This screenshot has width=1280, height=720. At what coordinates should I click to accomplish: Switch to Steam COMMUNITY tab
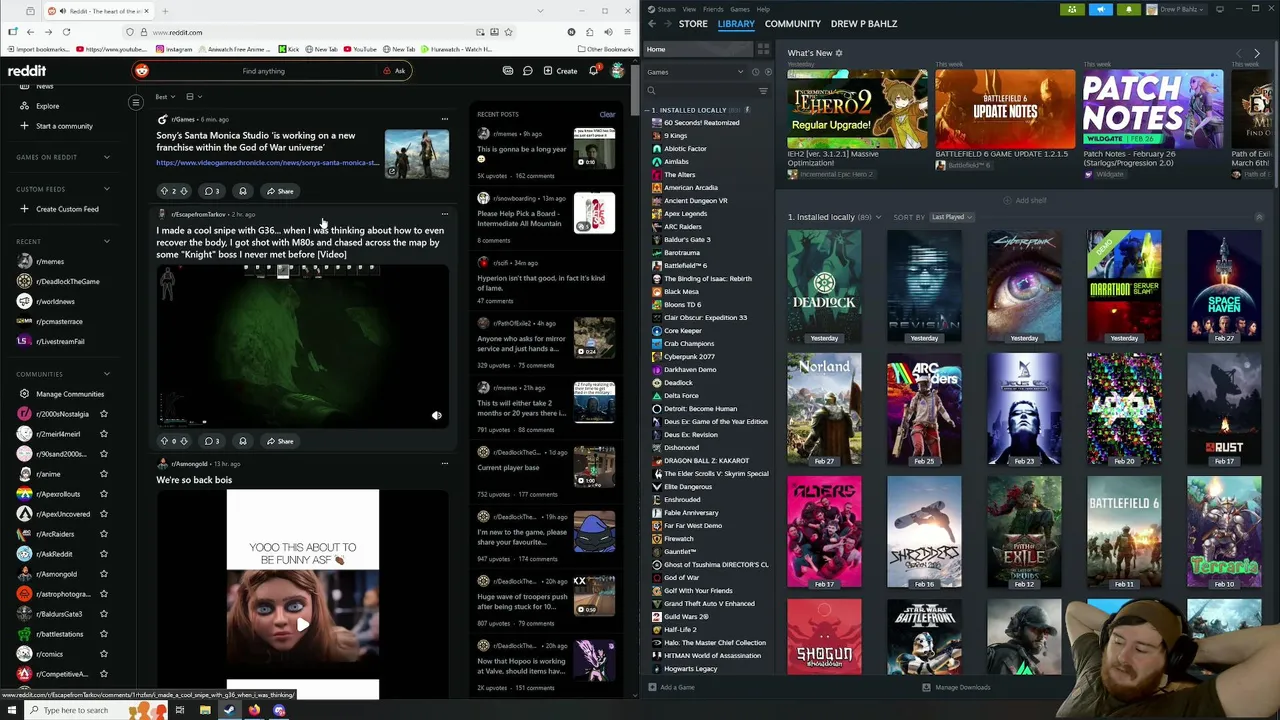(793, 24)
